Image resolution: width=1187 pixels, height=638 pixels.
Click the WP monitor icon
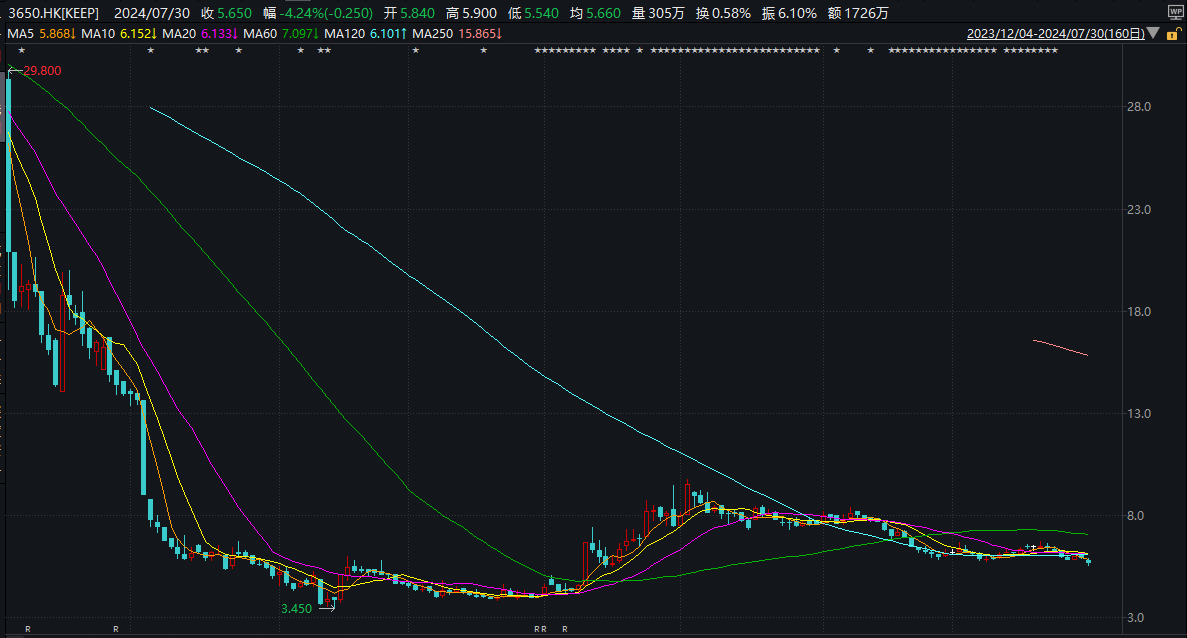pos(1175,13)
